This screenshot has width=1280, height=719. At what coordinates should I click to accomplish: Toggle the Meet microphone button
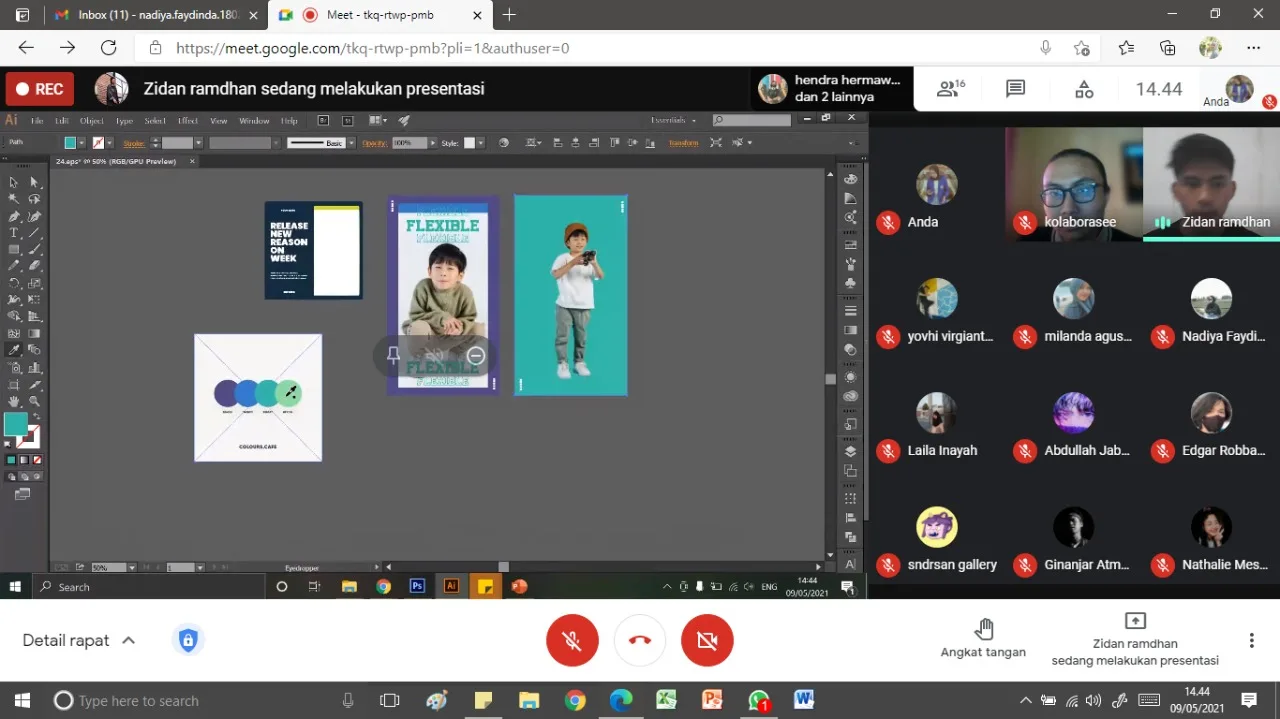click(x=572, y=640)
